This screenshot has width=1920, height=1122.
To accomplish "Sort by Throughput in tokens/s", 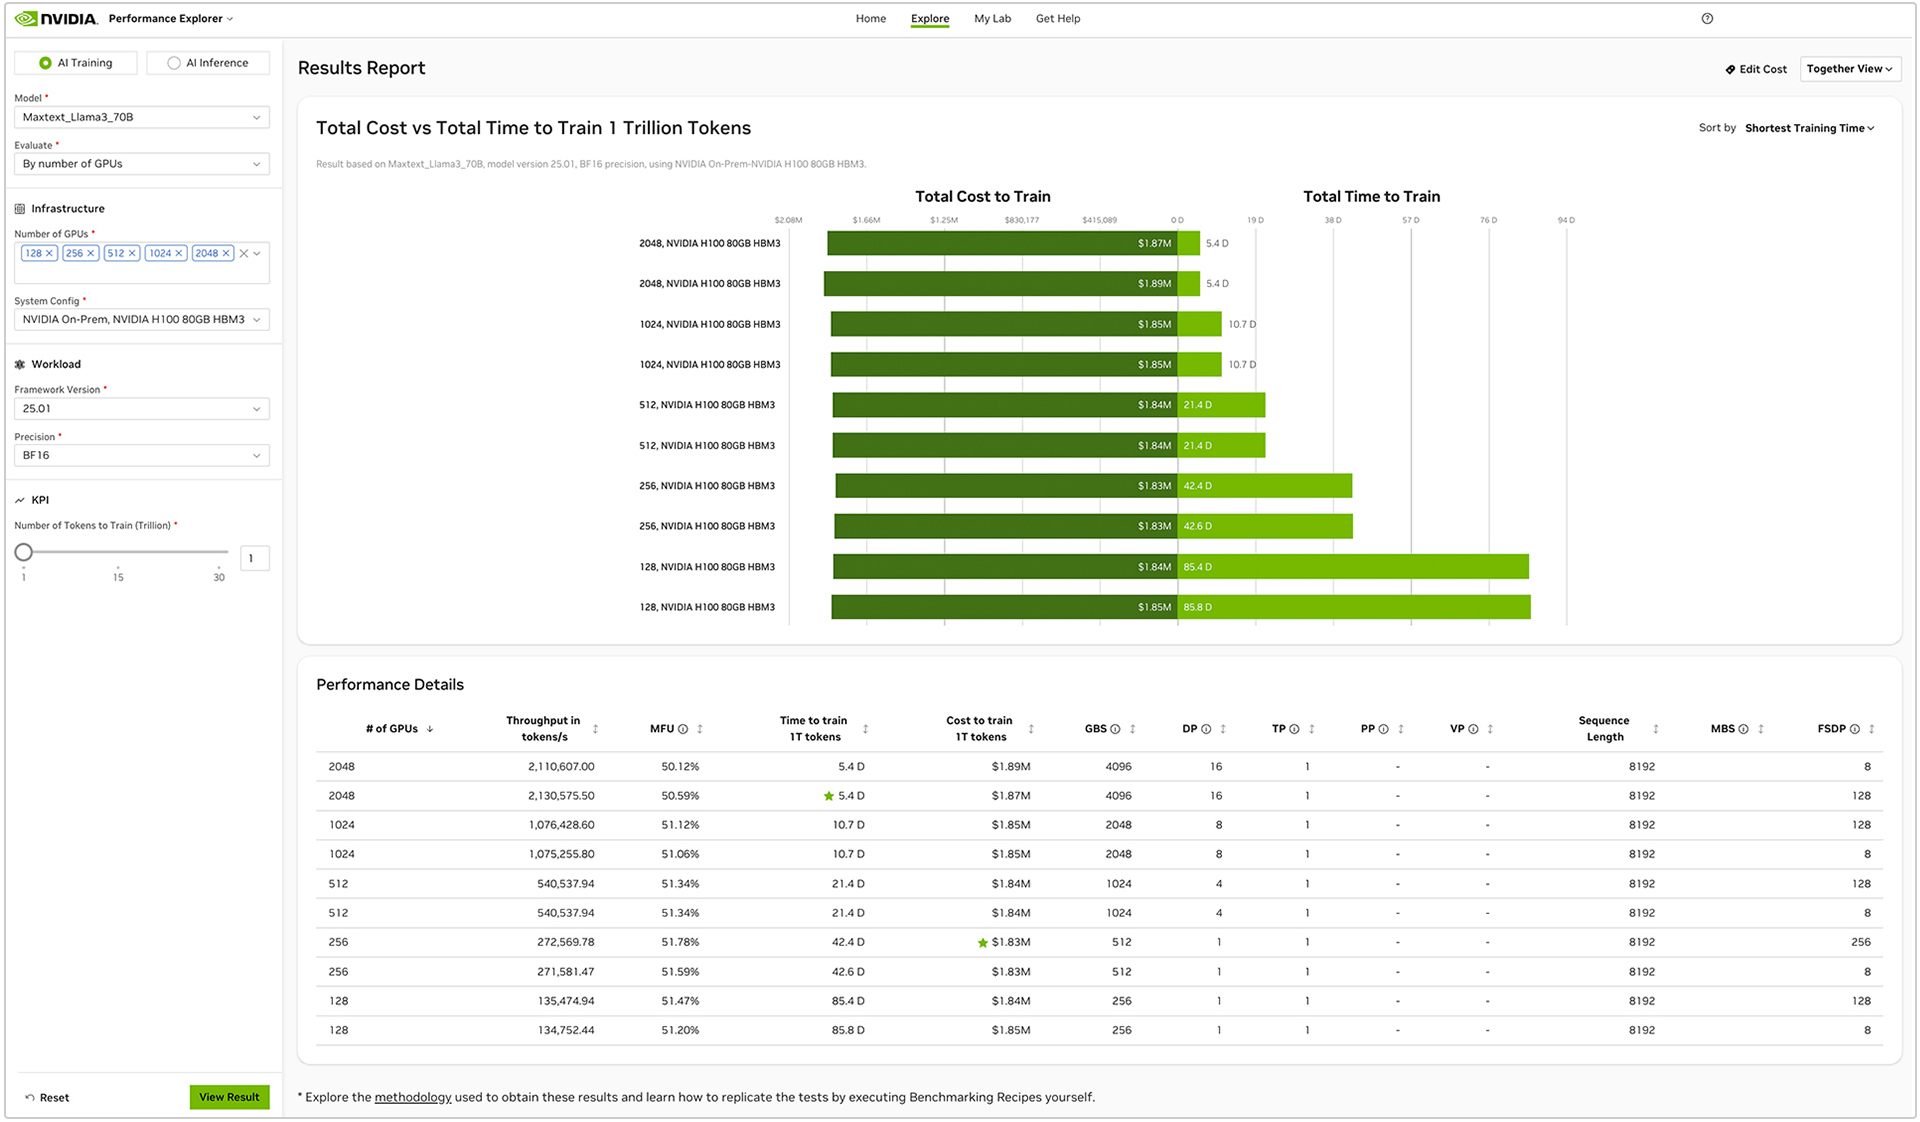I will click(595, 729).
